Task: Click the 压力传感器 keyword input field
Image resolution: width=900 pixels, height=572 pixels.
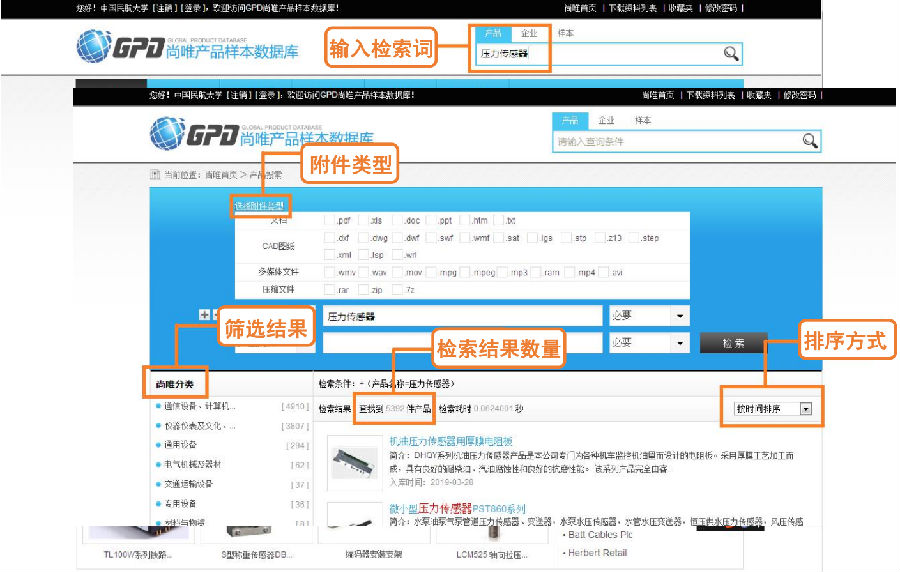Action: (x=462, y=316)
